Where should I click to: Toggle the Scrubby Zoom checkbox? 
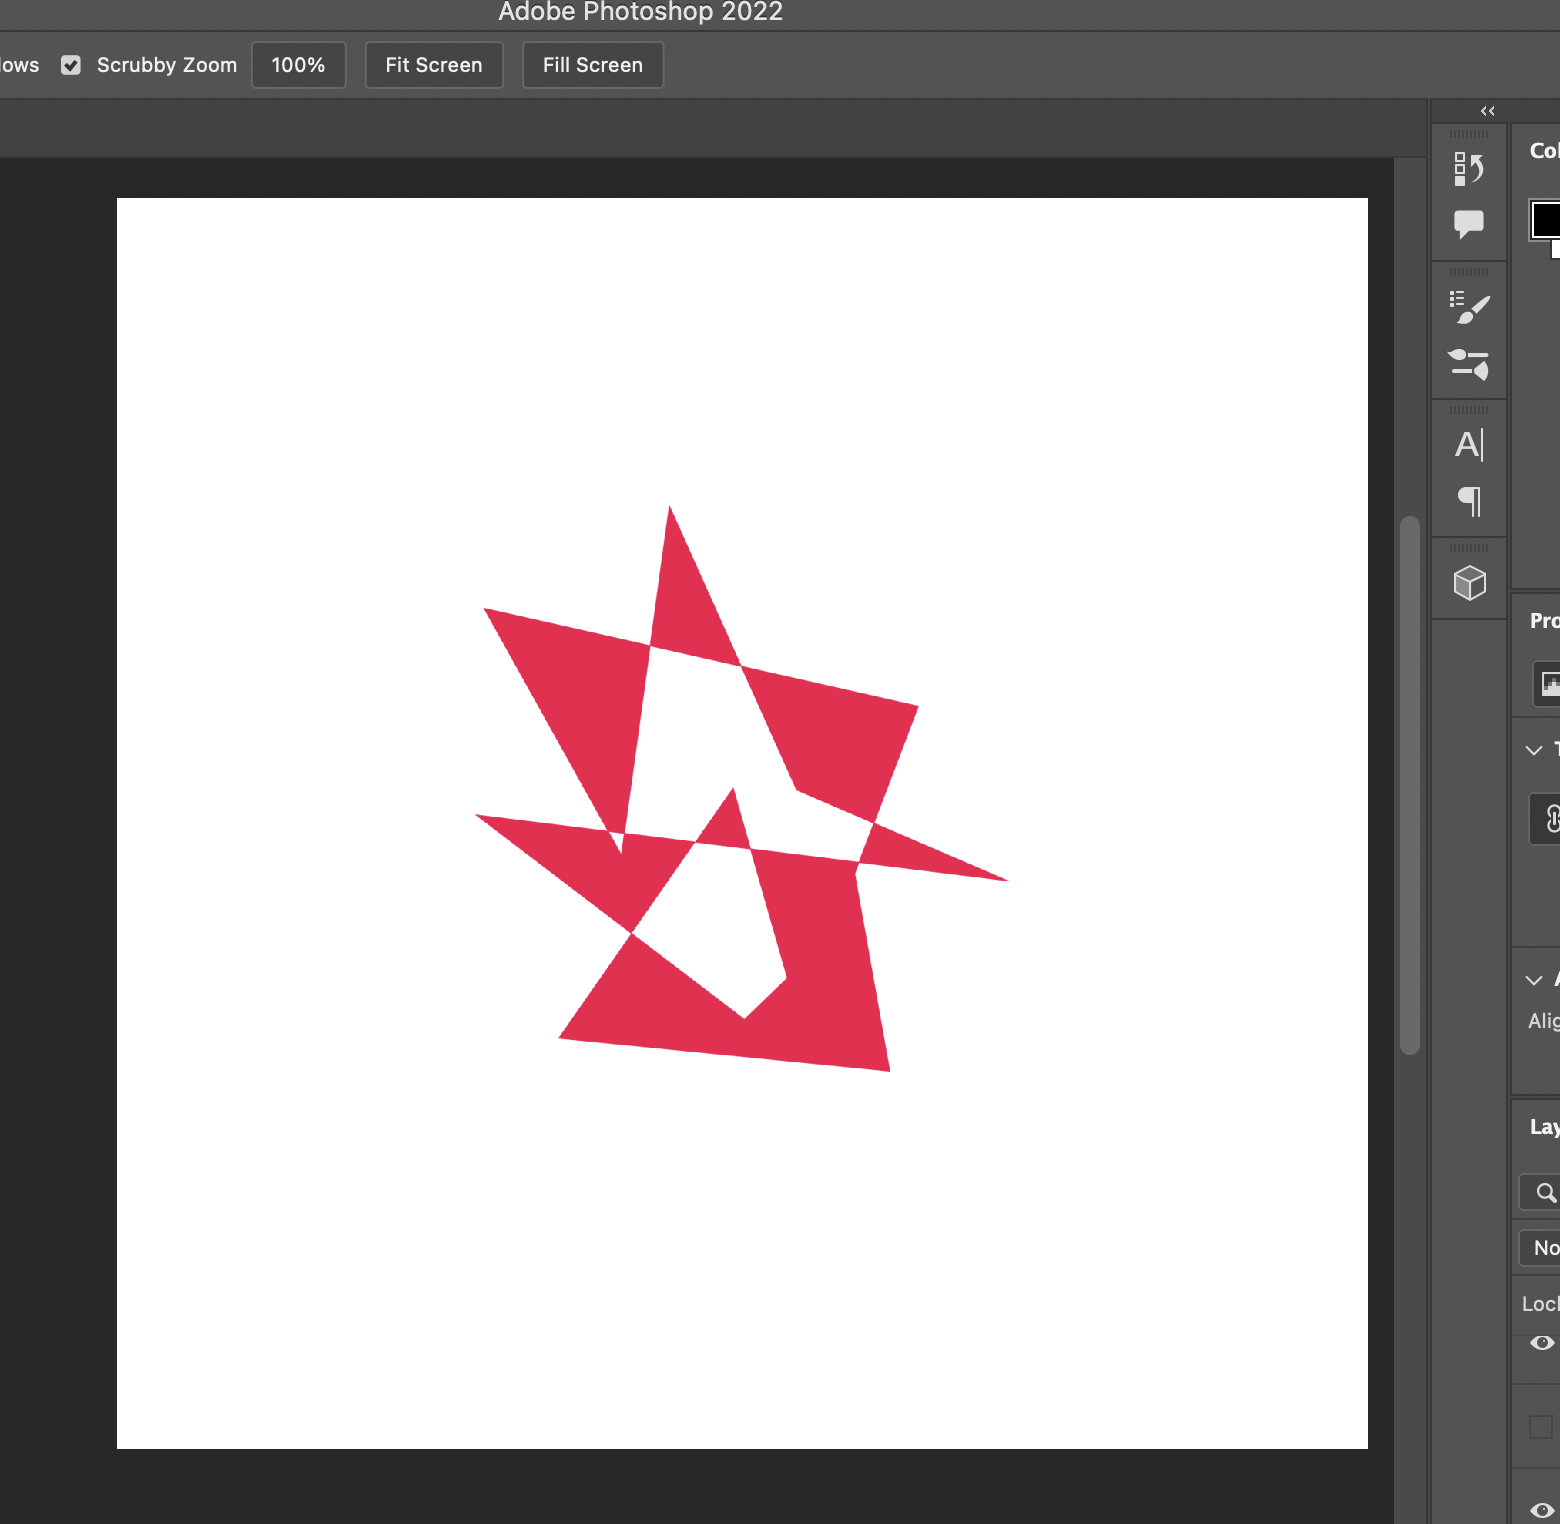click(x=70, y=64)
